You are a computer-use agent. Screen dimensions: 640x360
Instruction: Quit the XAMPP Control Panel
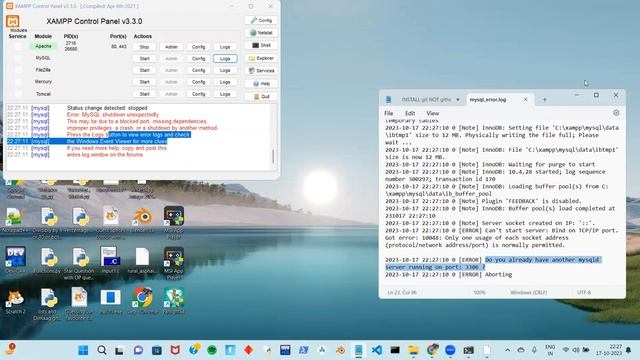pyautogui.click(x=261, y=97)
